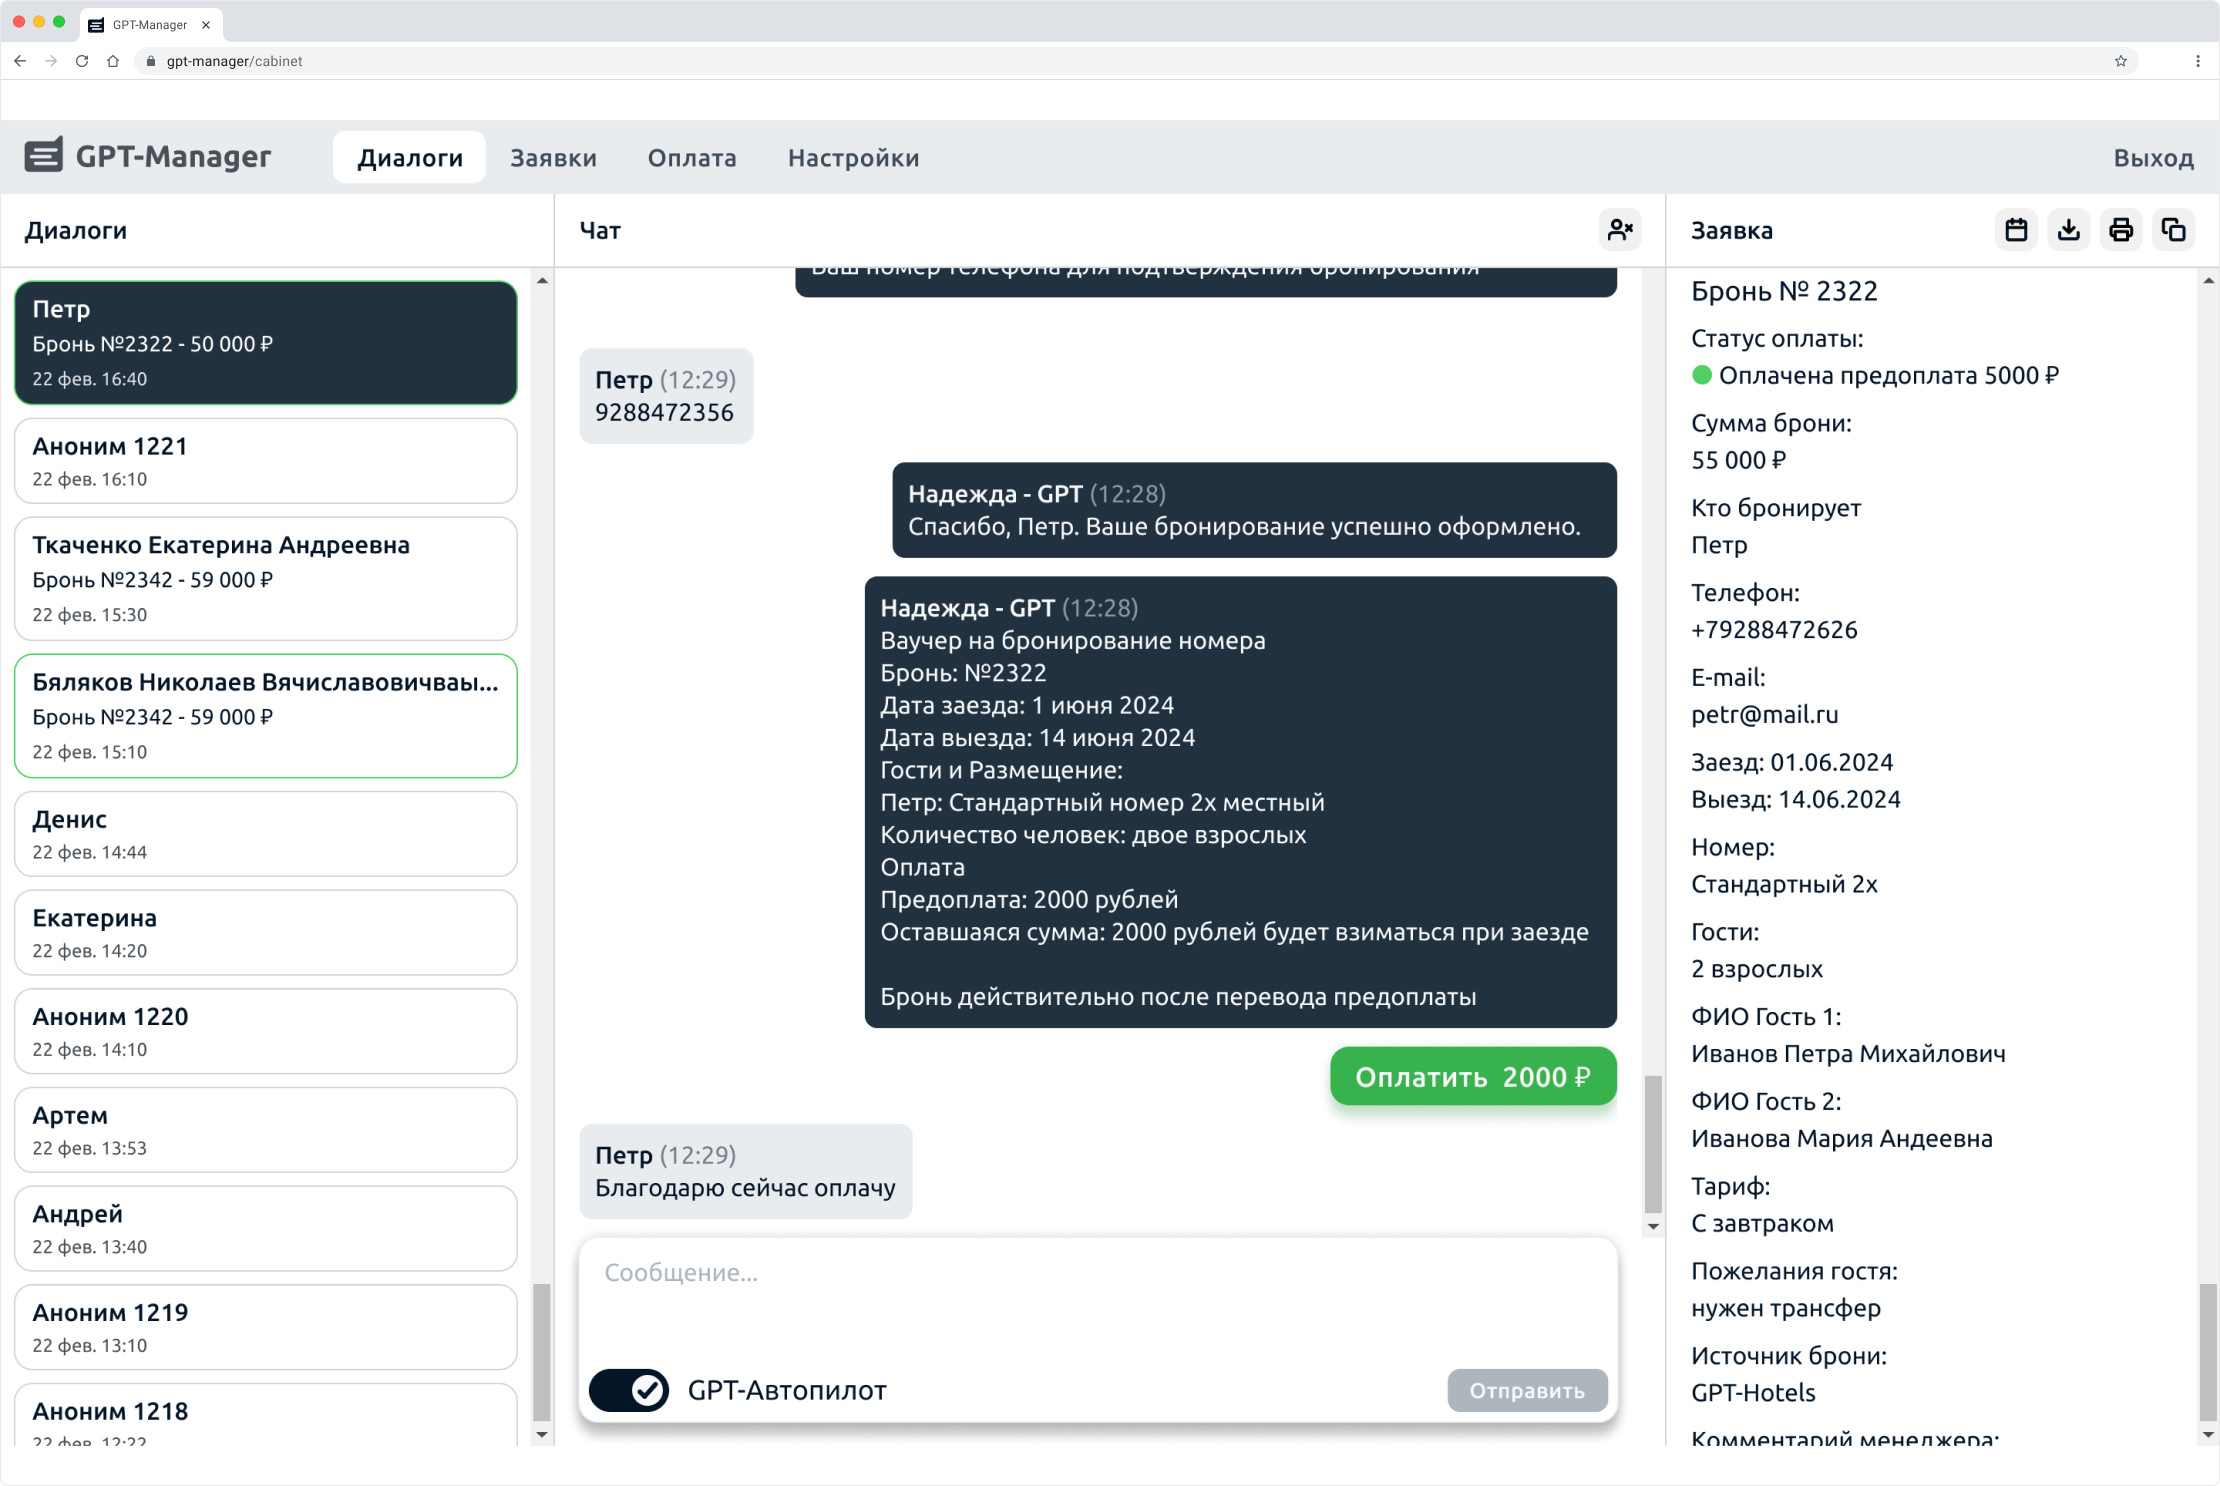Click Выход to log out
The height and width of the screenshot is (1486, 2220).
pos(2153,158)
